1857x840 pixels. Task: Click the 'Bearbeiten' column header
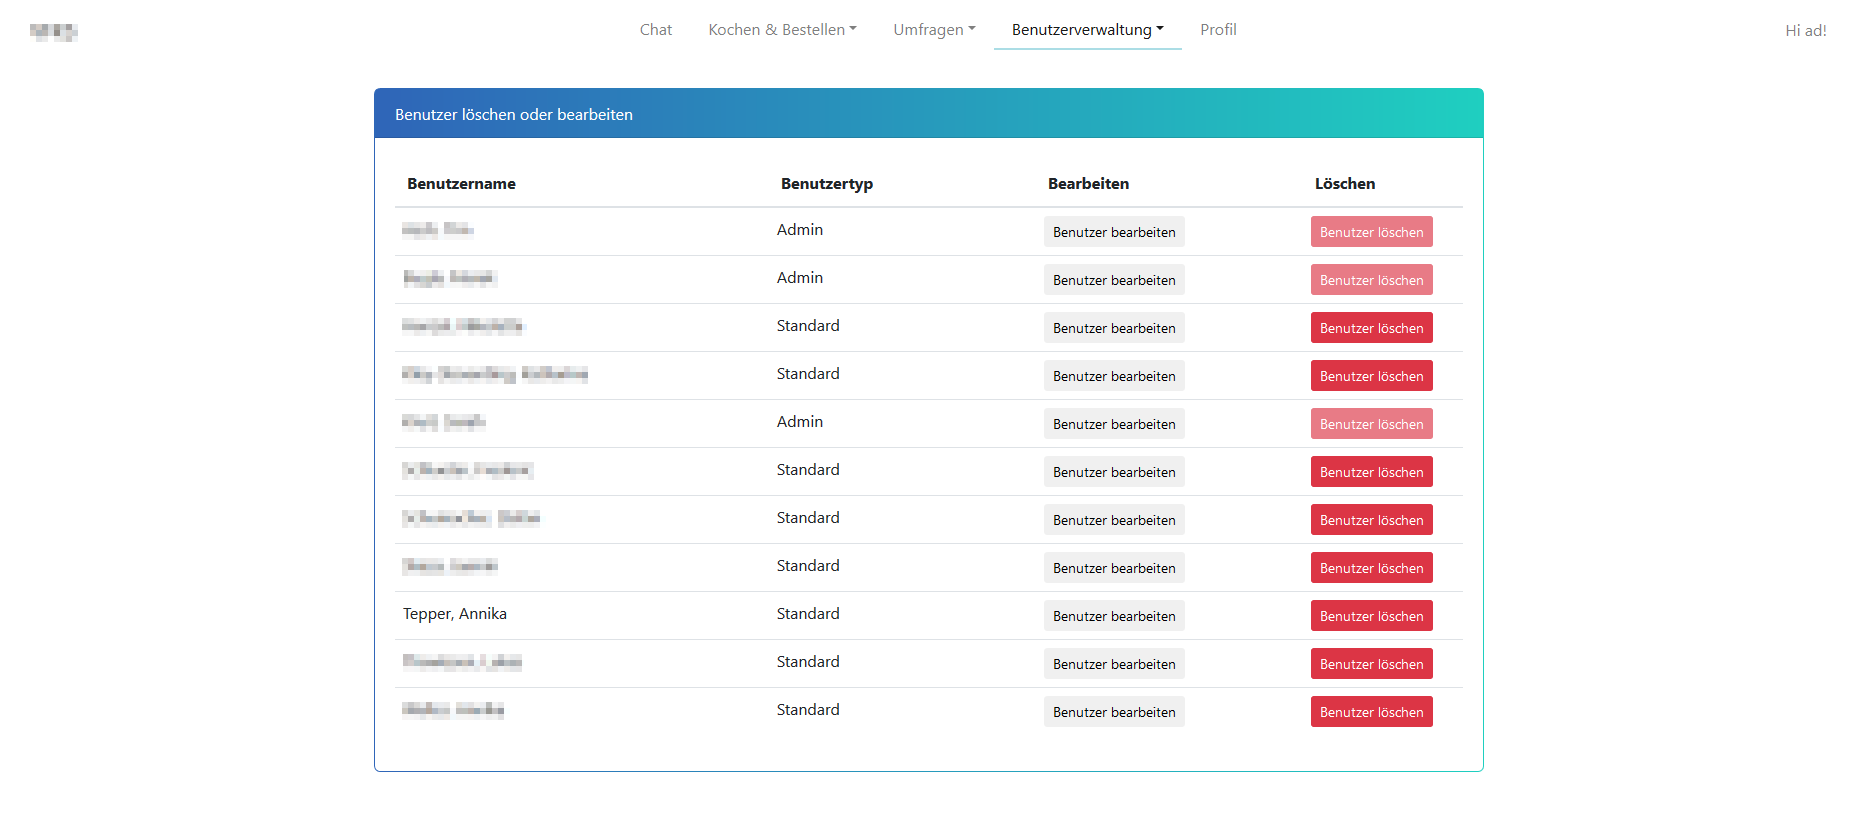1088,184
